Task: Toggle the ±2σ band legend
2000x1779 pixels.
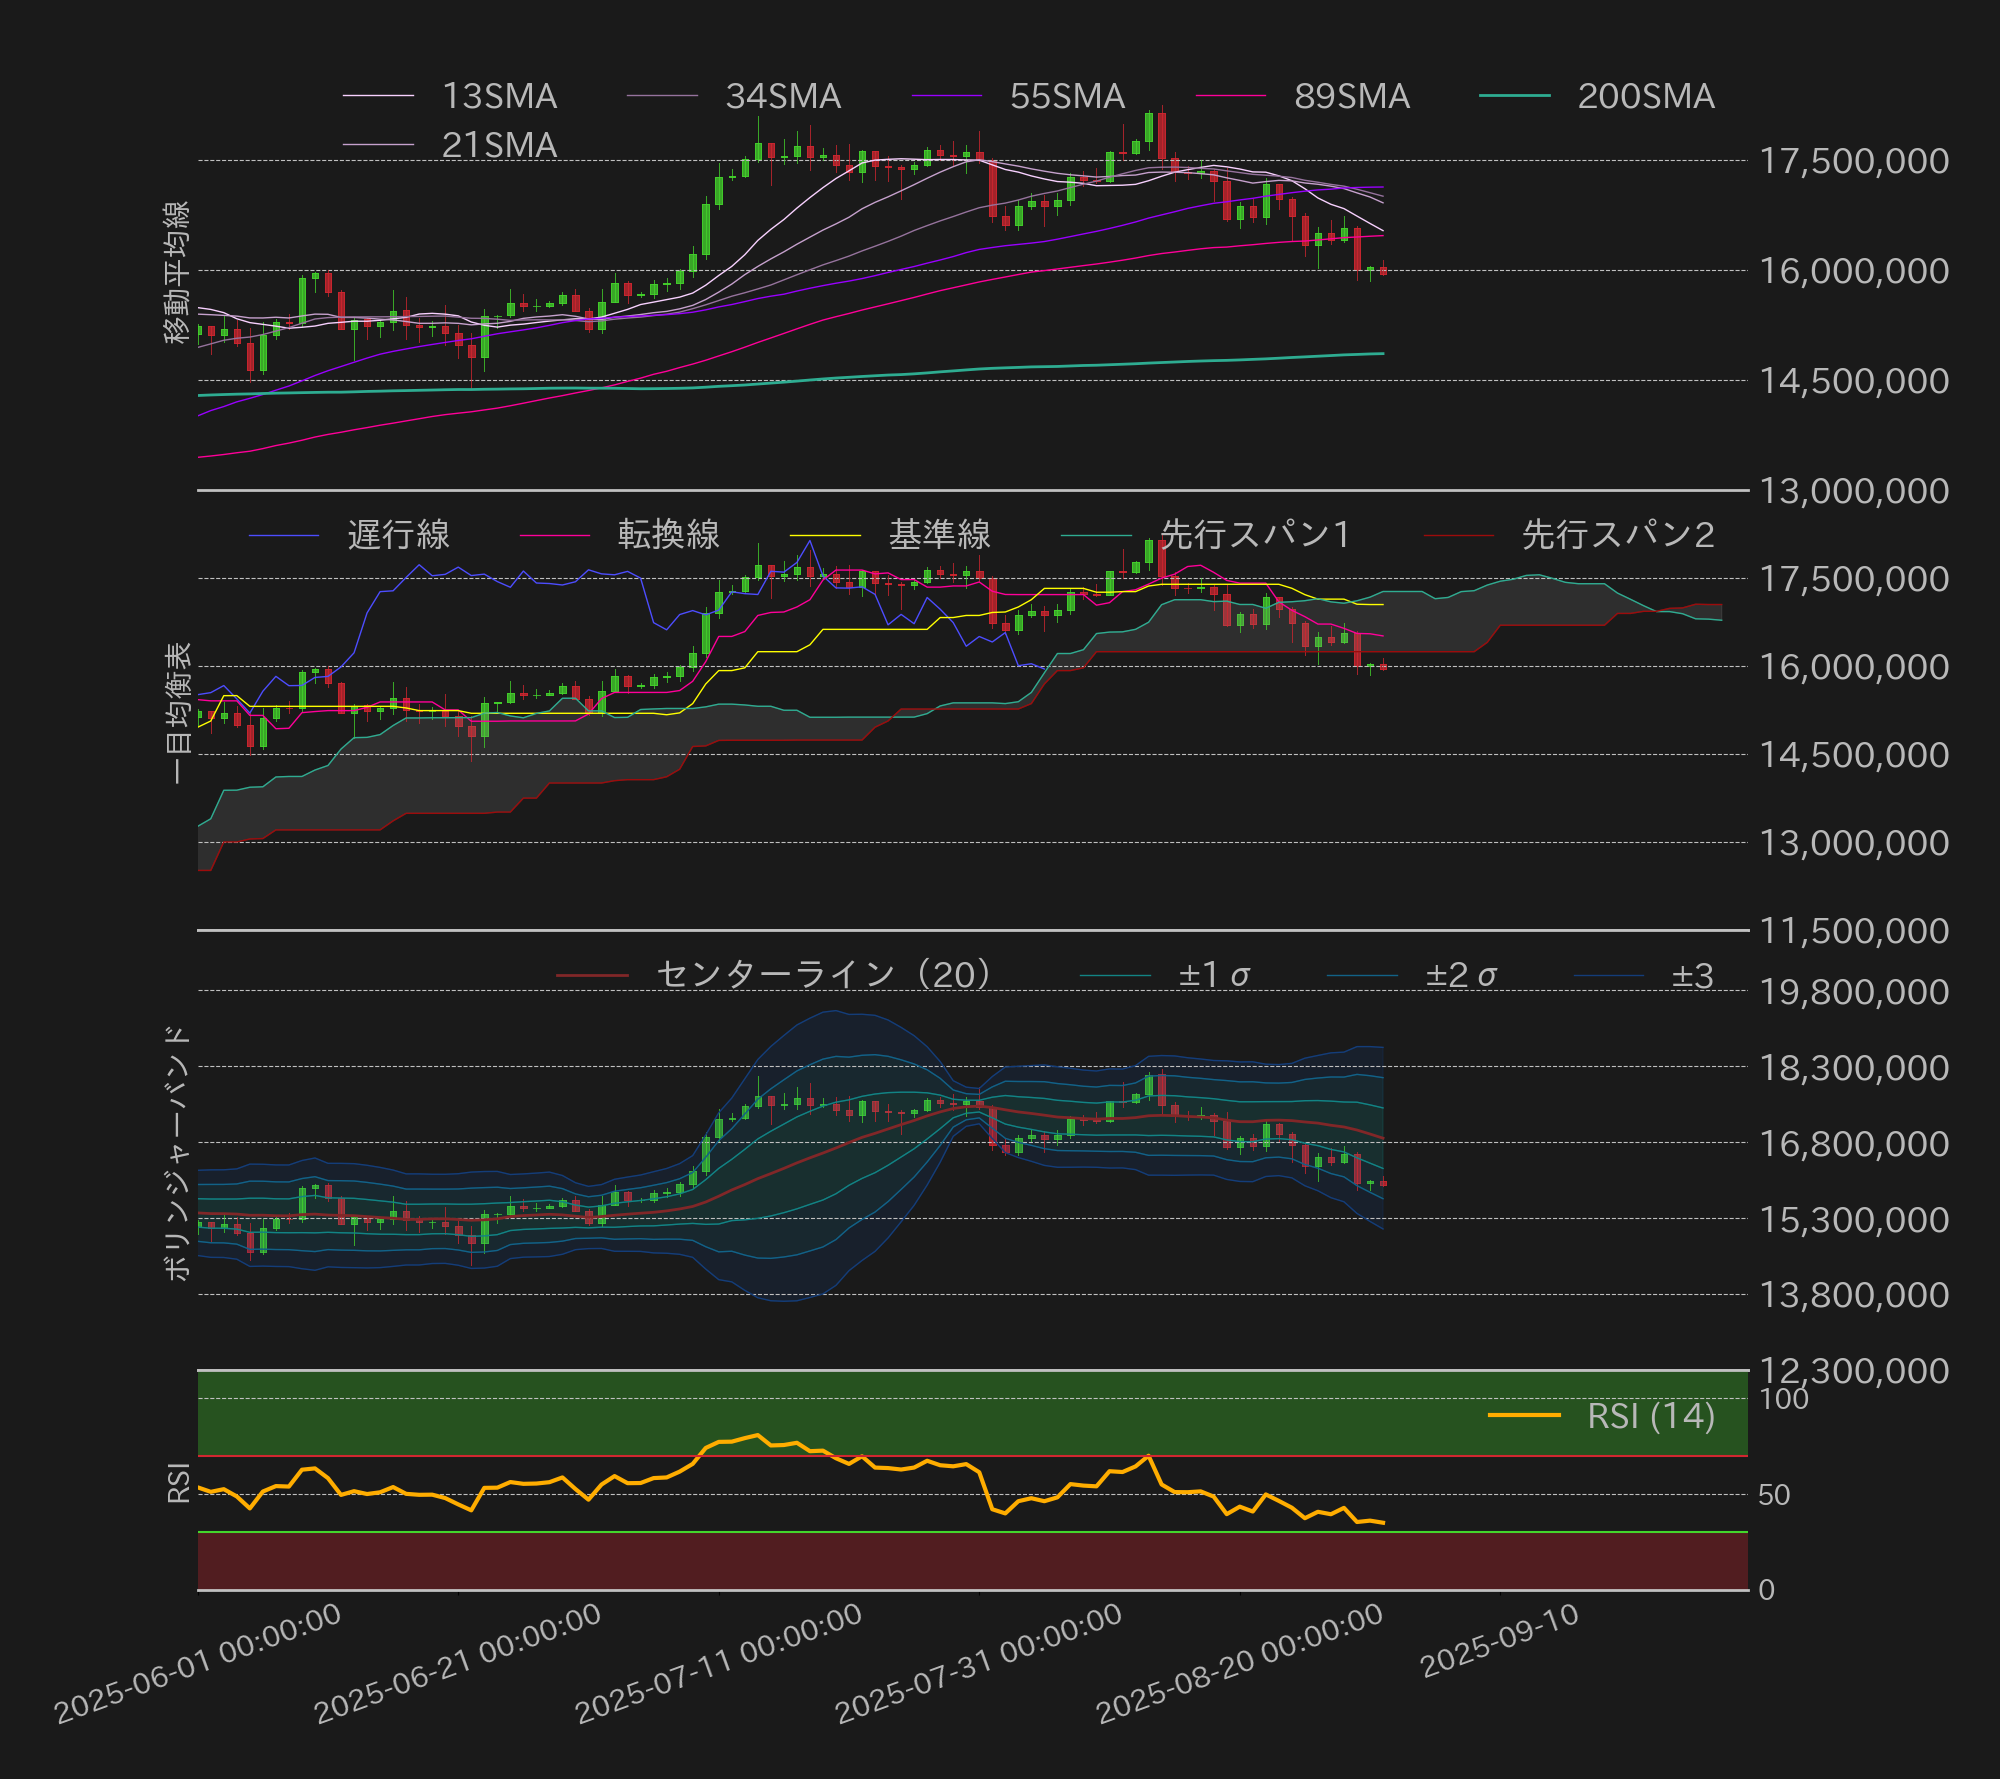Action: point(1460,975)
